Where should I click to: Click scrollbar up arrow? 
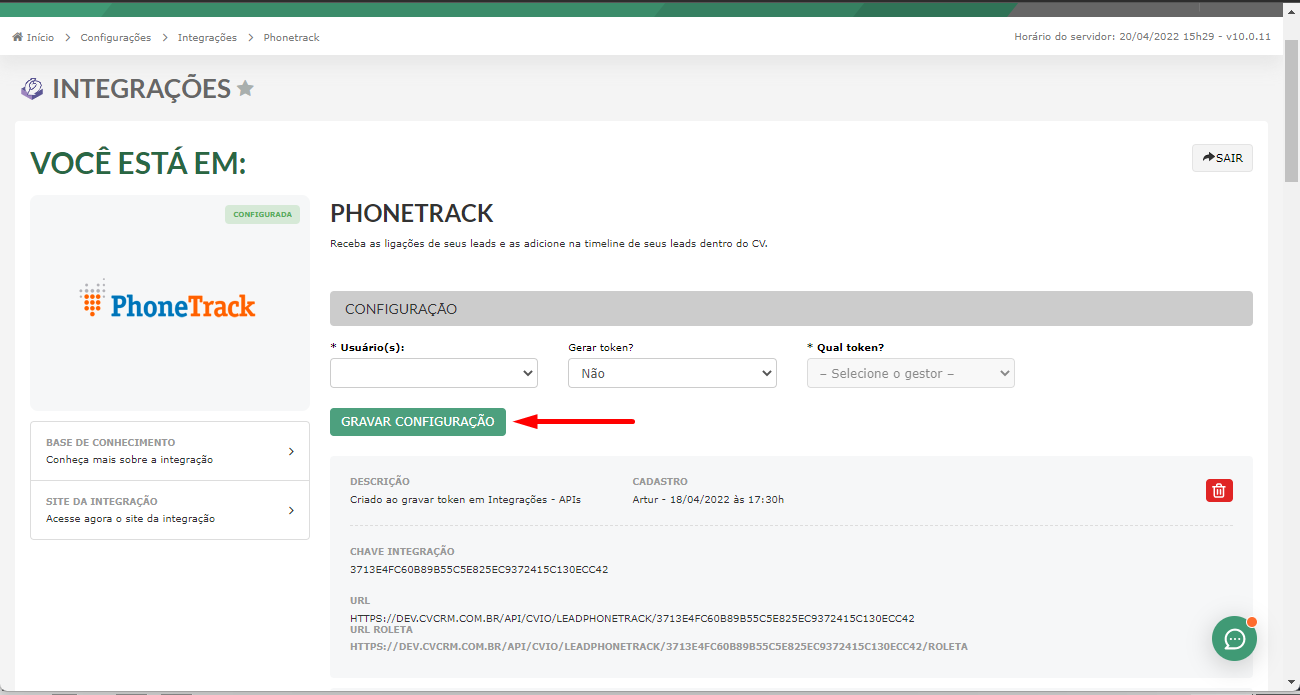[x=1291, y=9]
